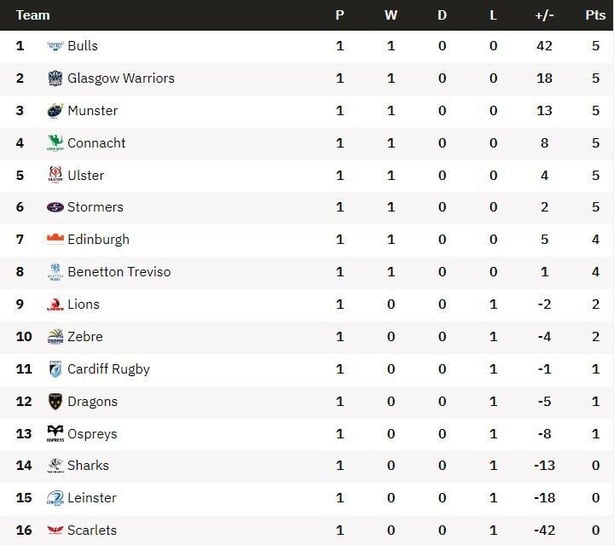Click the Leinster blue logo

55,498
